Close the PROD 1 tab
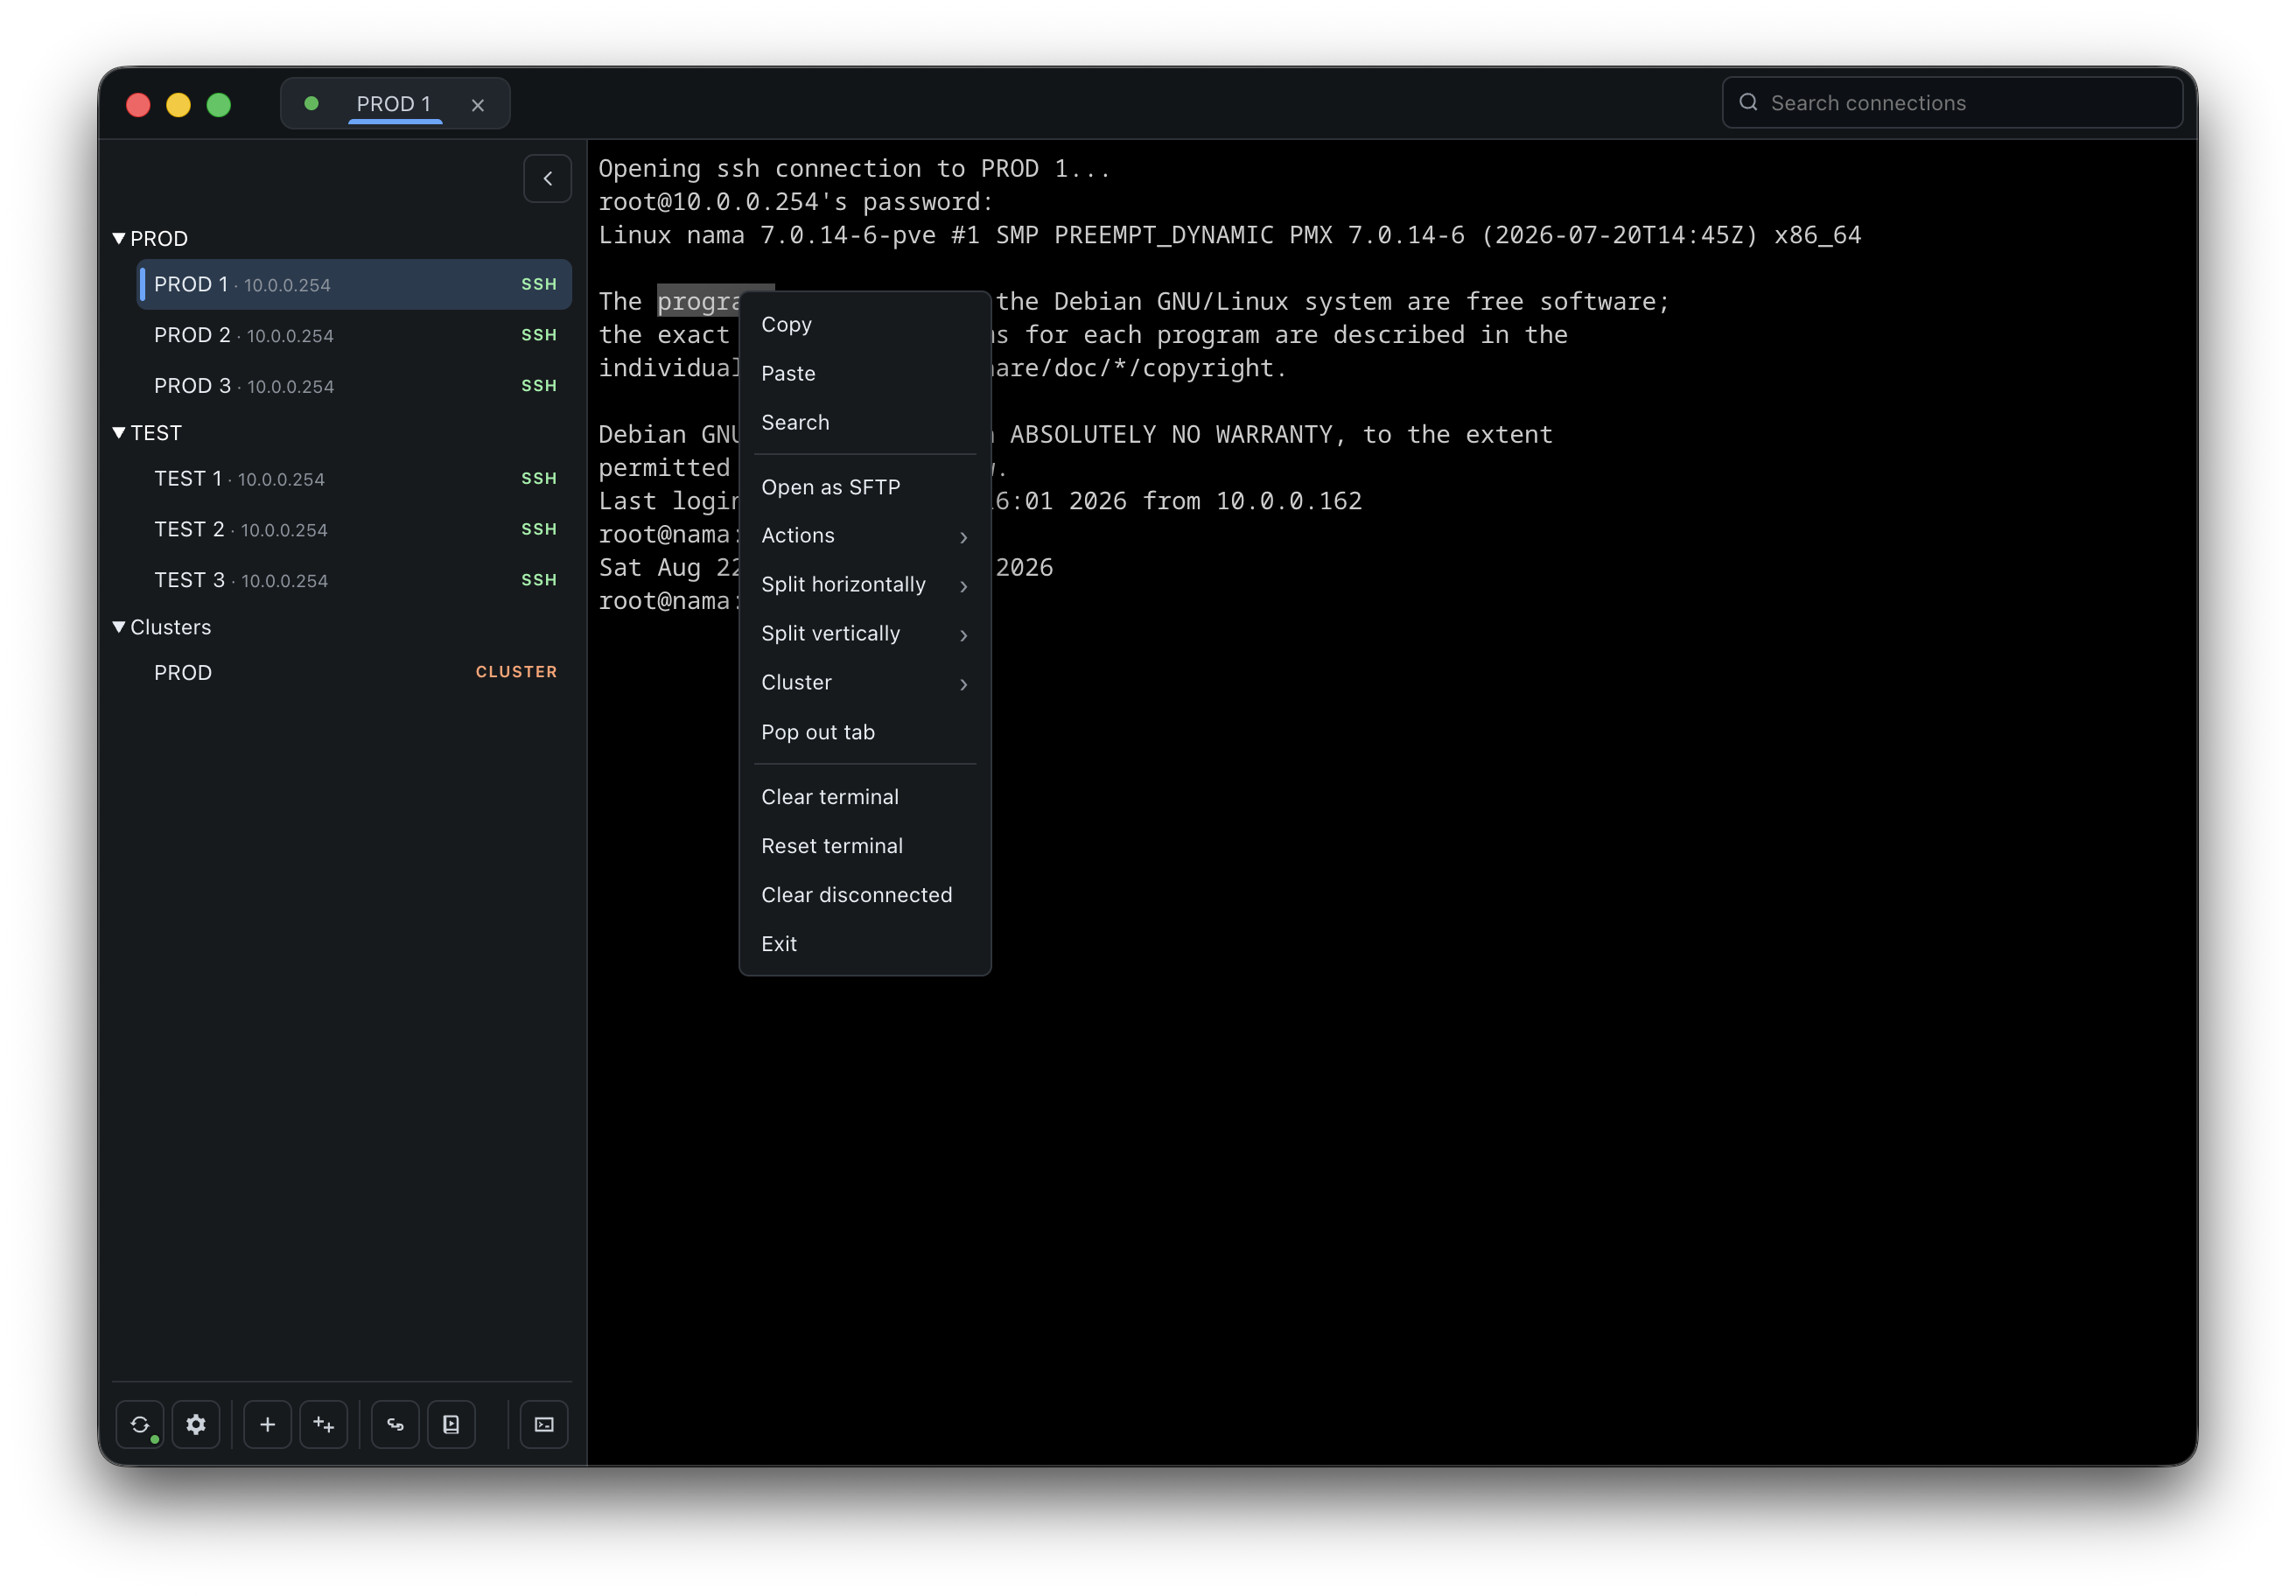Screen dimensions: 2296x1596 point(478,104)
